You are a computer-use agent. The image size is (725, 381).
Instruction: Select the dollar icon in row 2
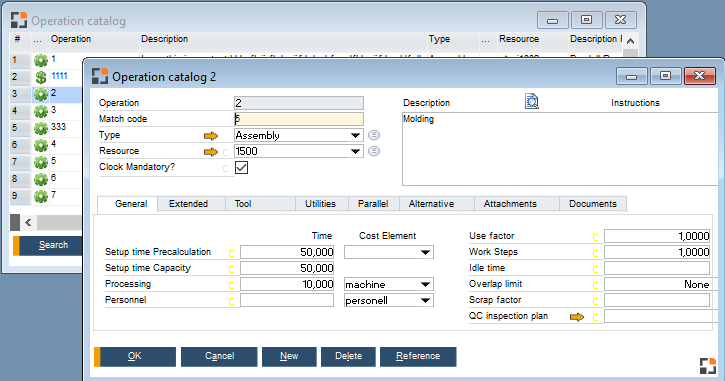[41, 77]
